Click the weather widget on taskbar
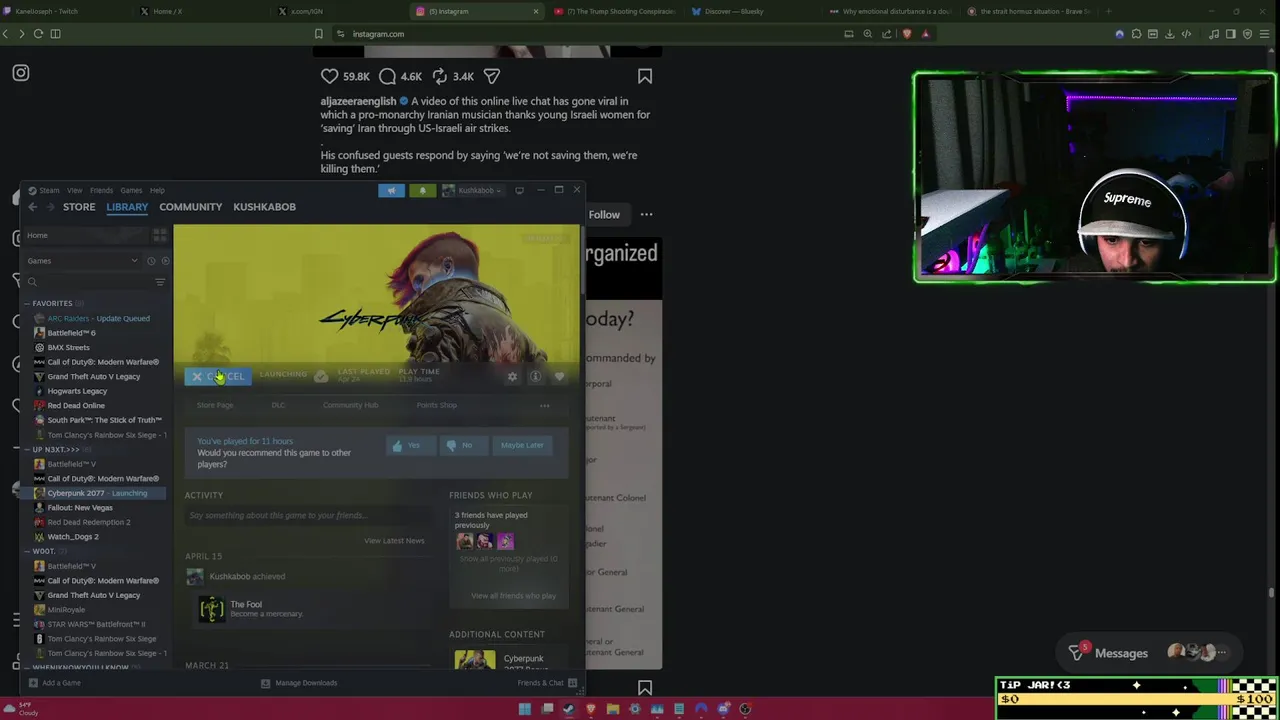 (21, 709)
